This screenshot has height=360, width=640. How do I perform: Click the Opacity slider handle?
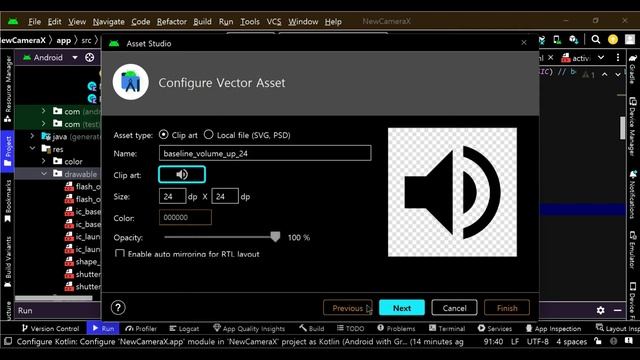click(276, 237)
